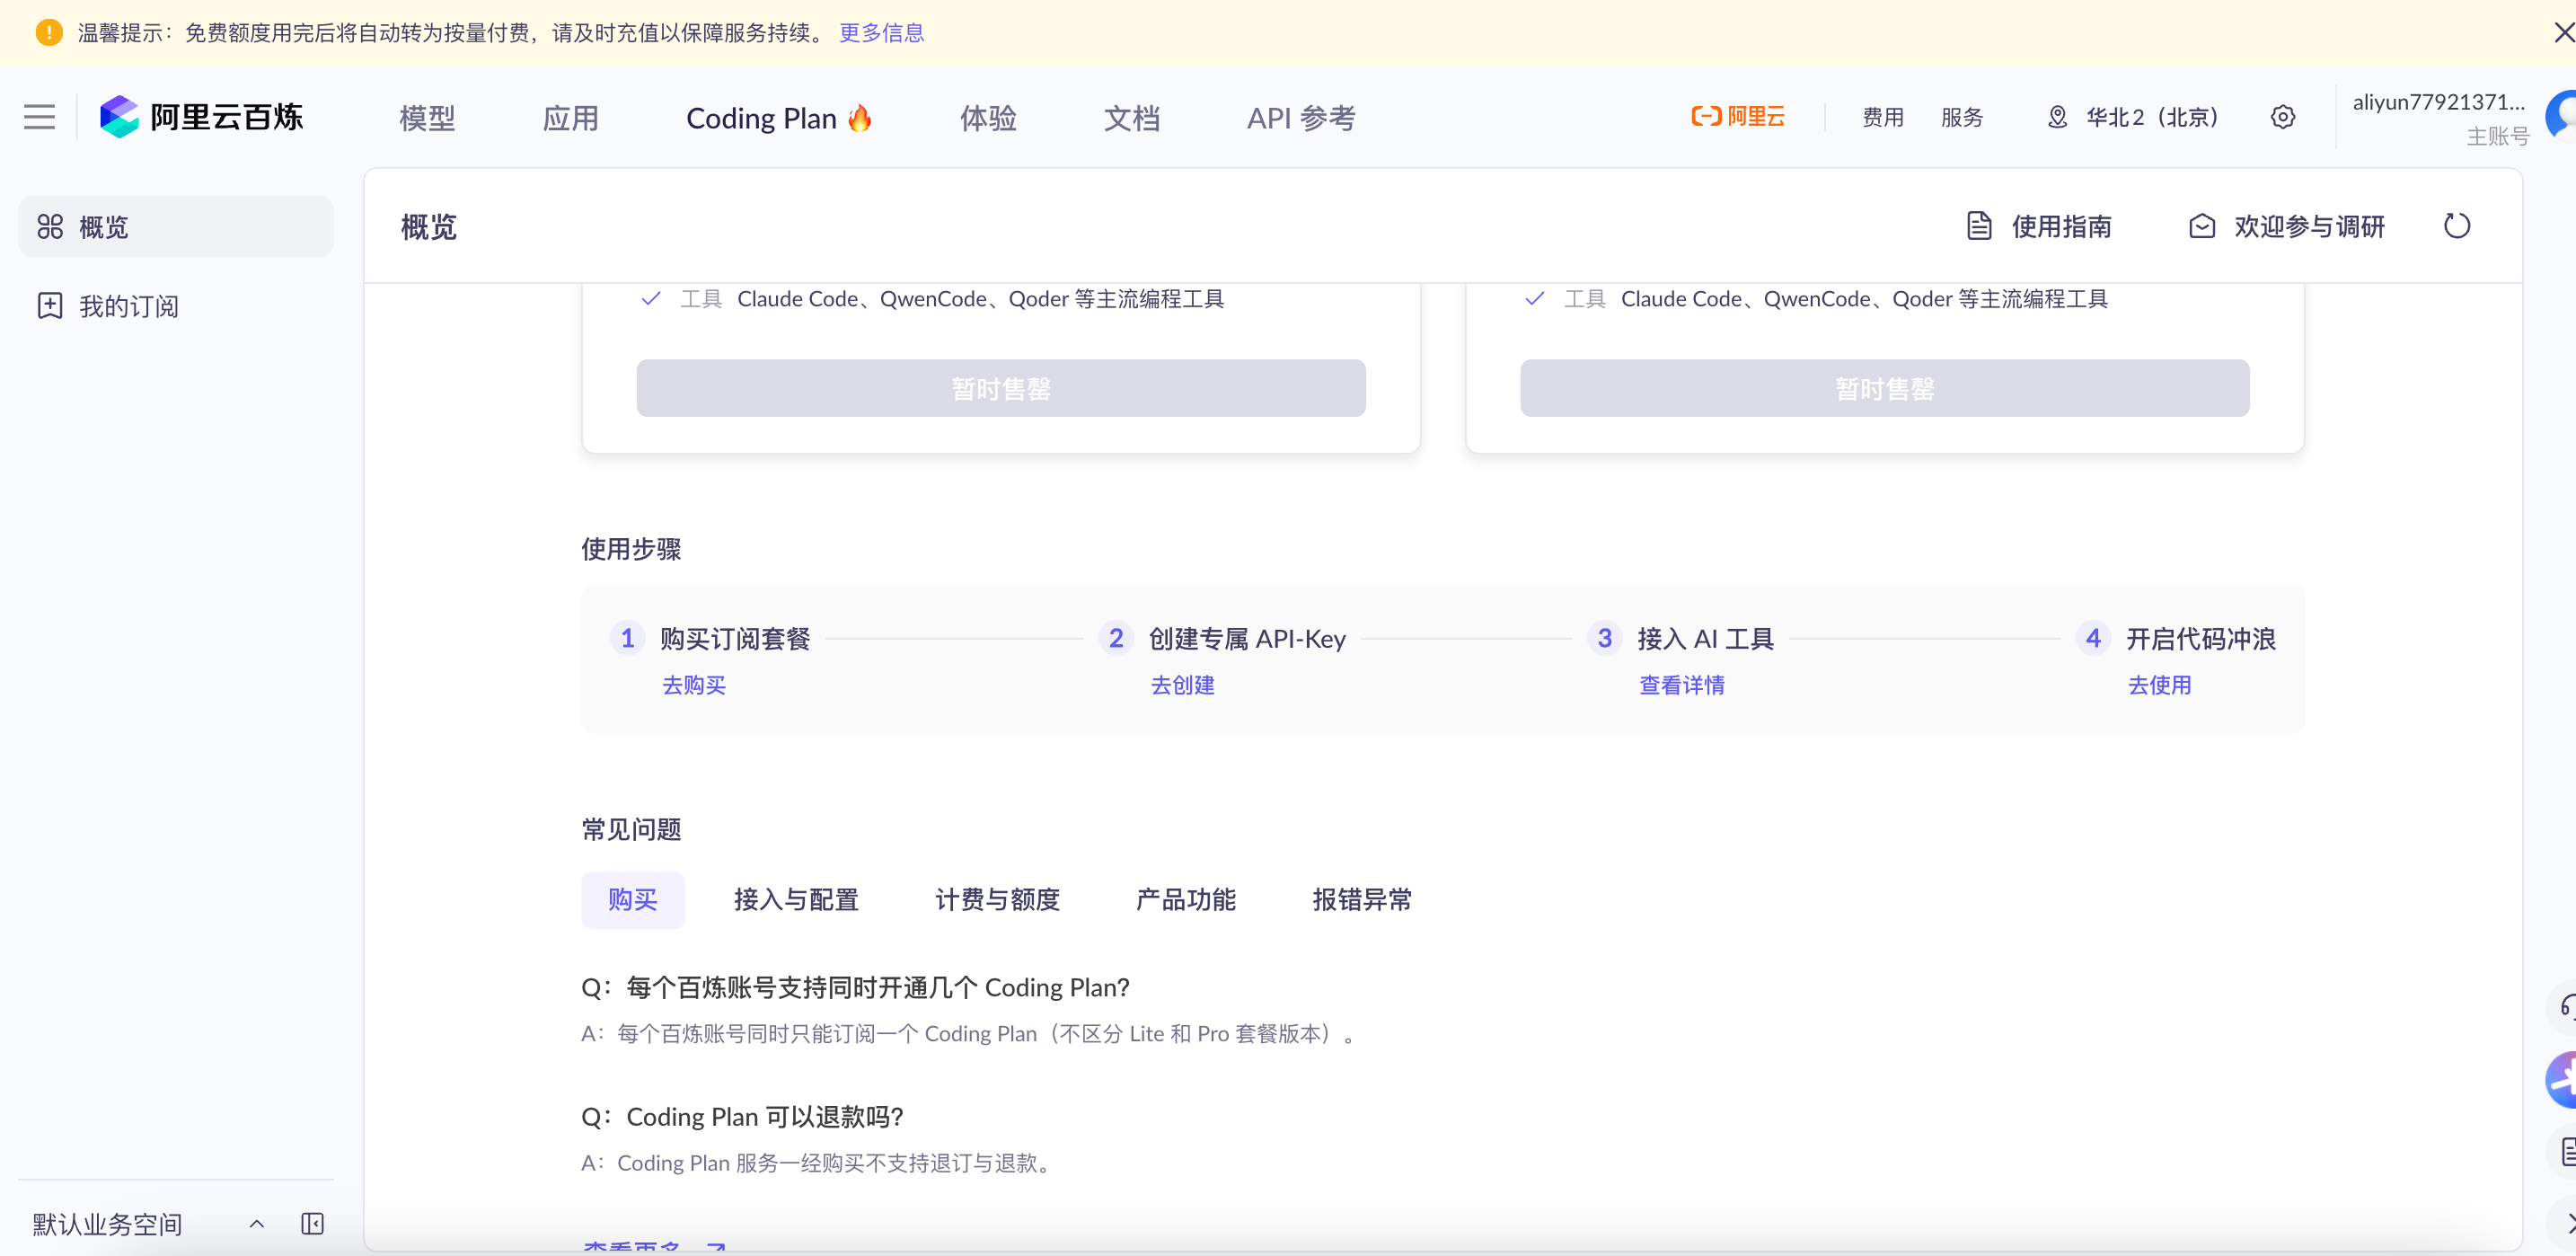The width and height of the screenshot is (2576, 1256).
Task: Open the Coding Plan menu item
Action: [x=778, y=118]
